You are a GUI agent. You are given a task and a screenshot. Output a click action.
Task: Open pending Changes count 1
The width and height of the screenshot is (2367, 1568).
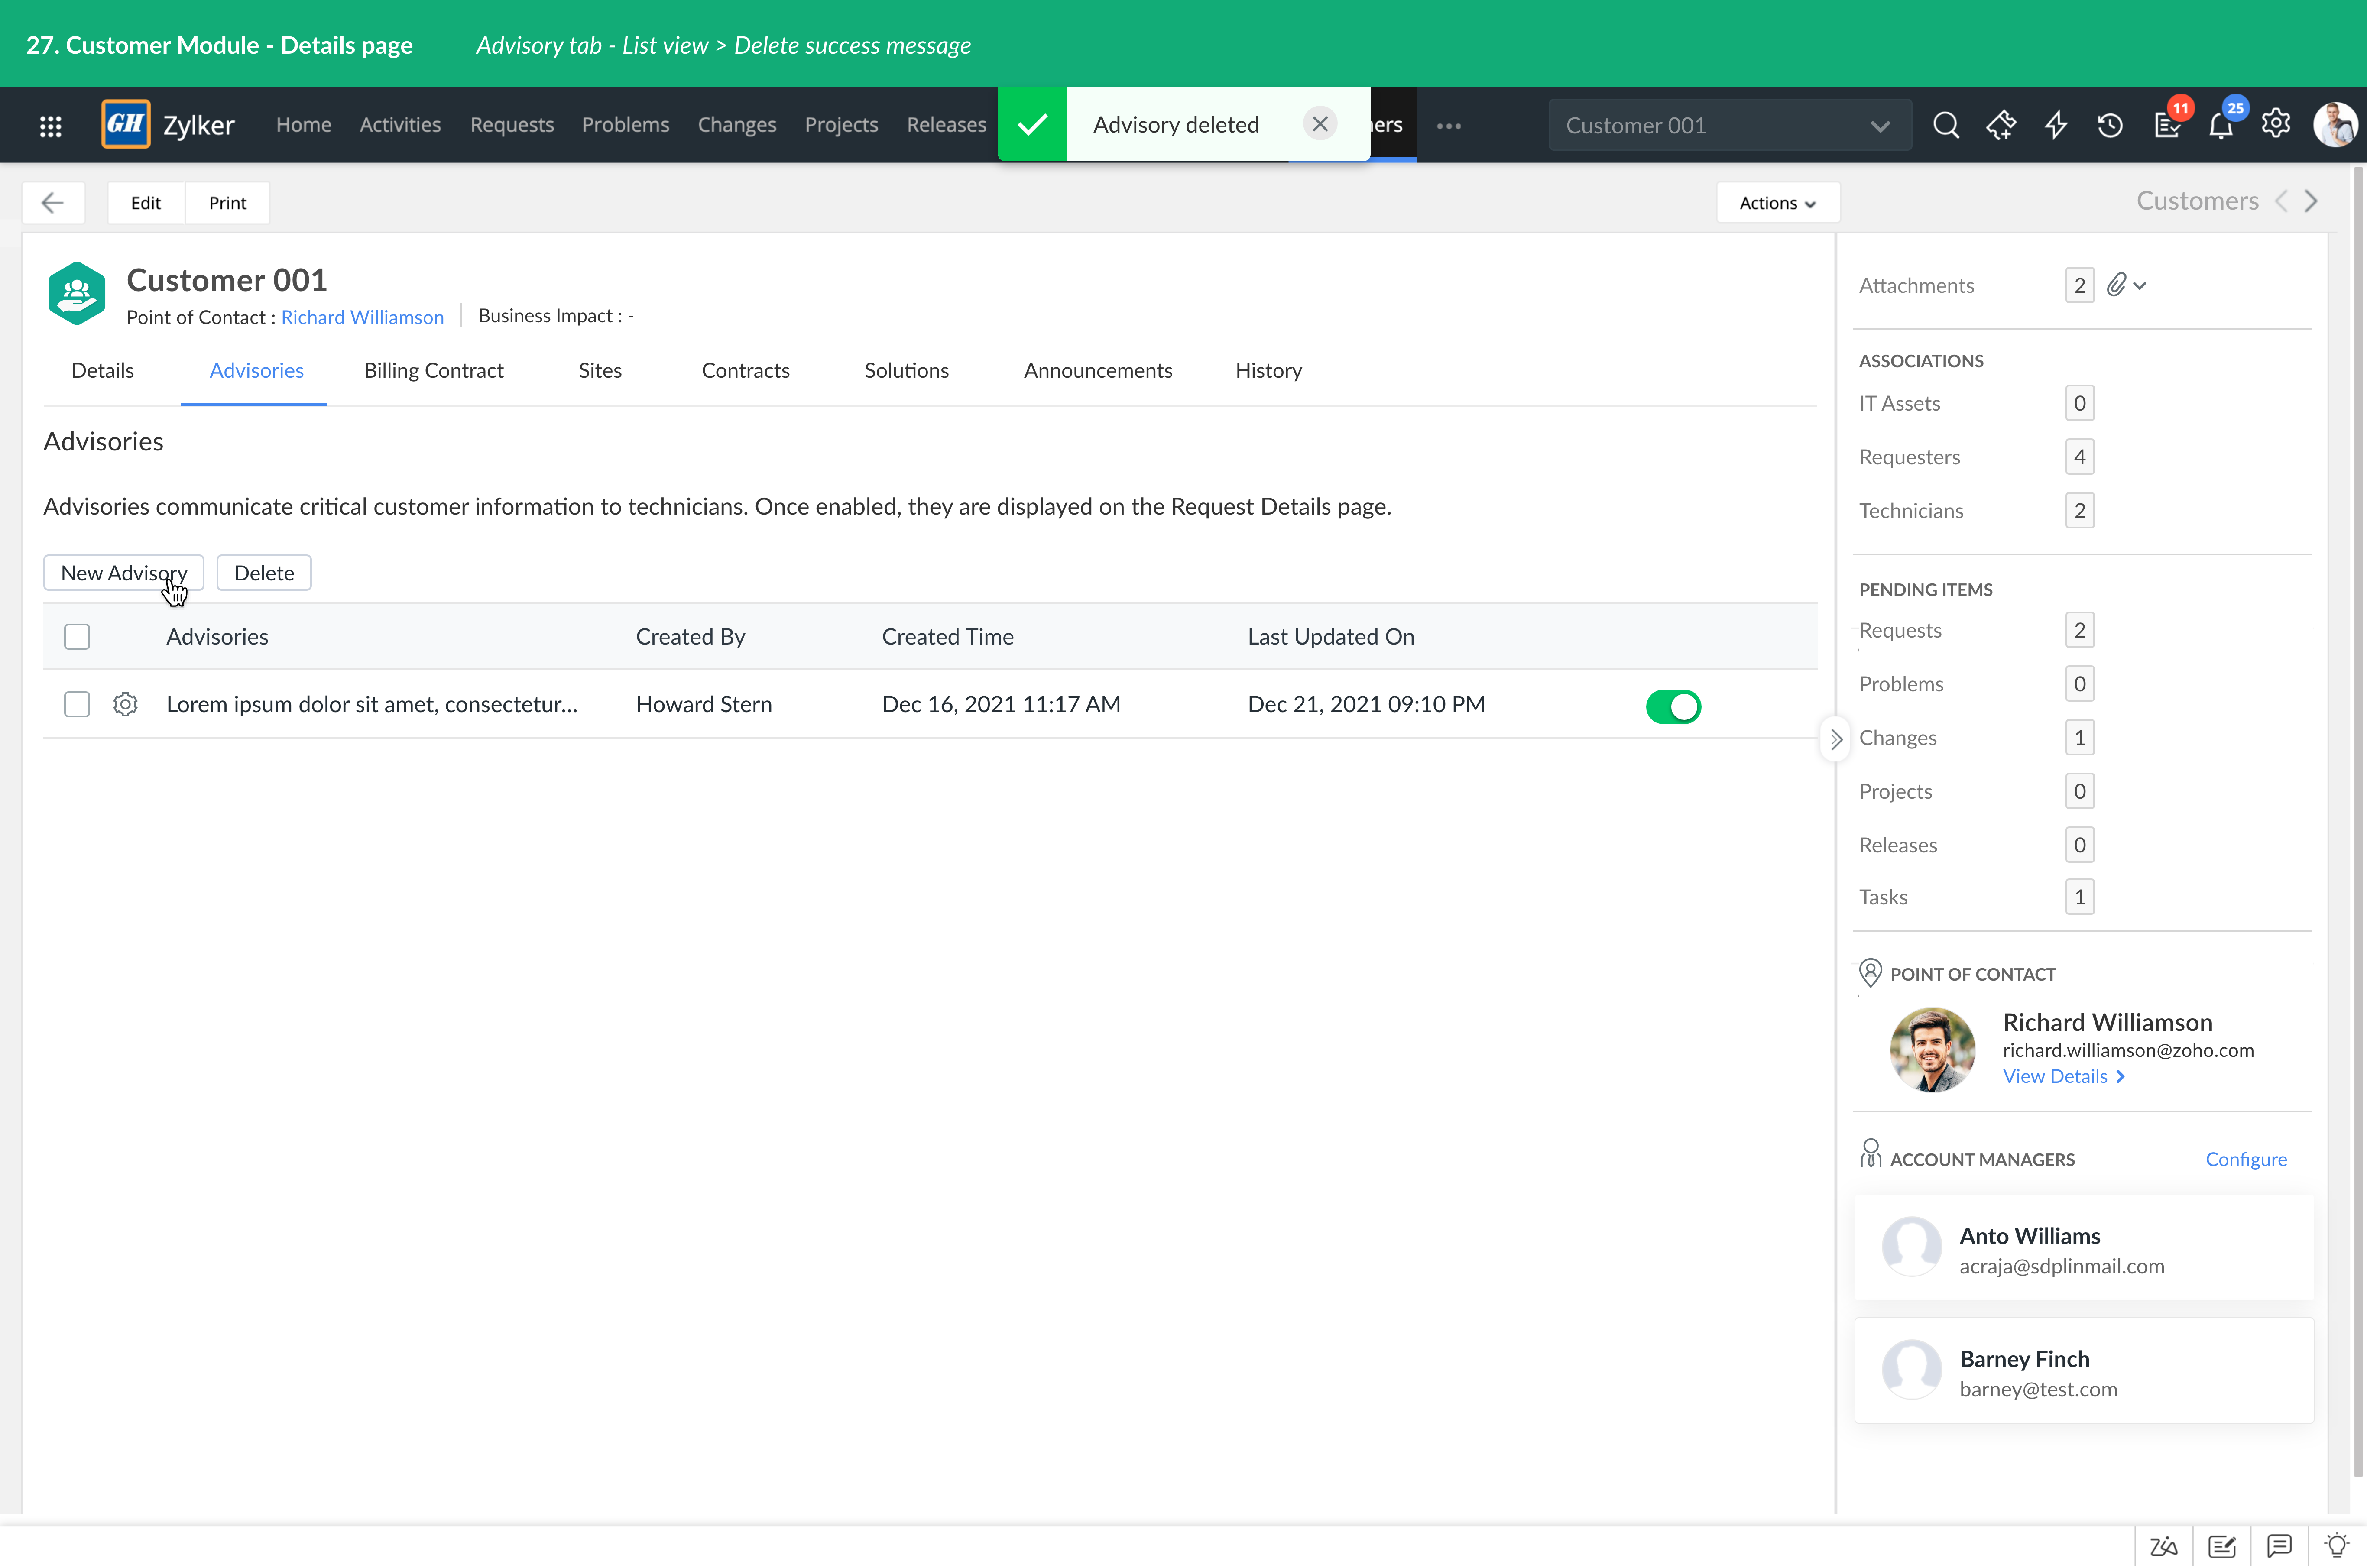point(2079,738)
